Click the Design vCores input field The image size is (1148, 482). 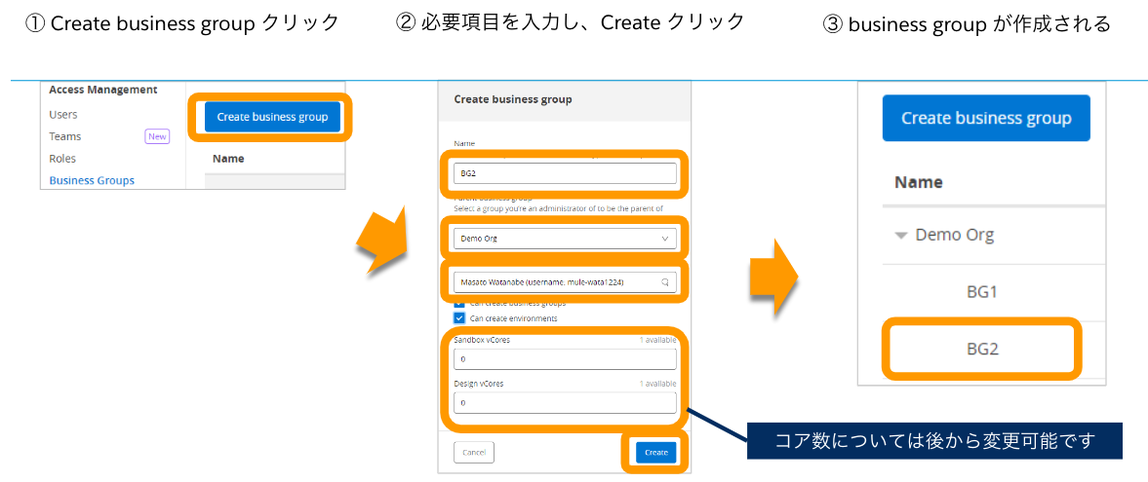click(564, 403)
